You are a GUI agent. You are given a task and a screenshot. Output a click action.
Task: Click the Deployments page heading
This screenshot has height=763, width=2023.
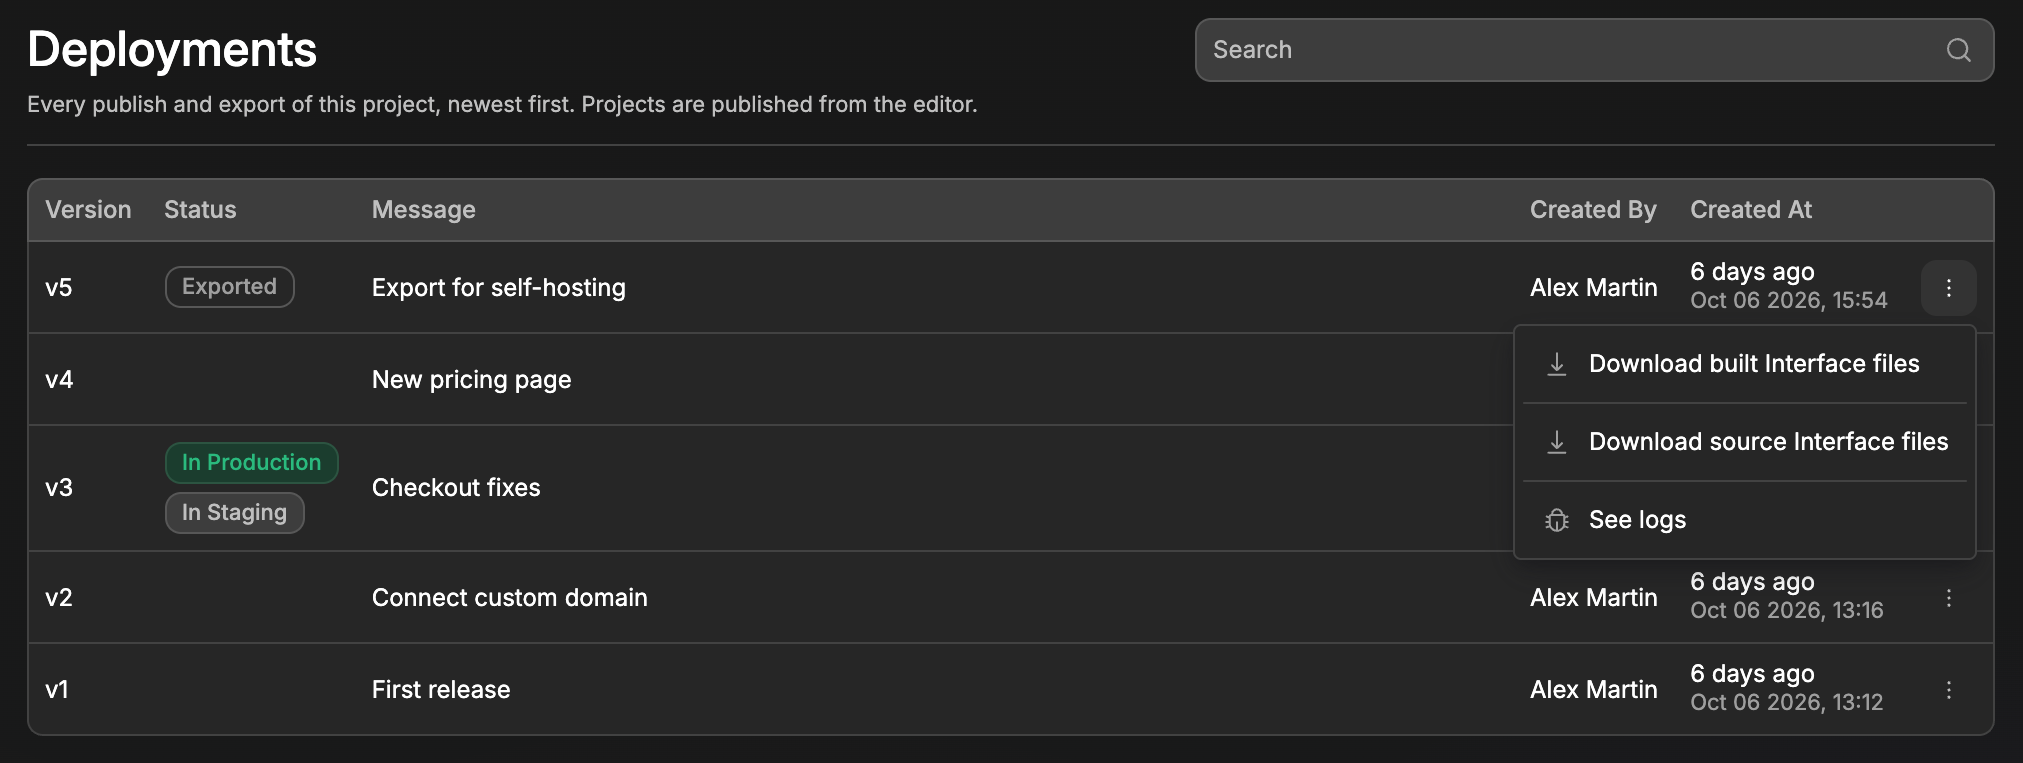point(172,49)
